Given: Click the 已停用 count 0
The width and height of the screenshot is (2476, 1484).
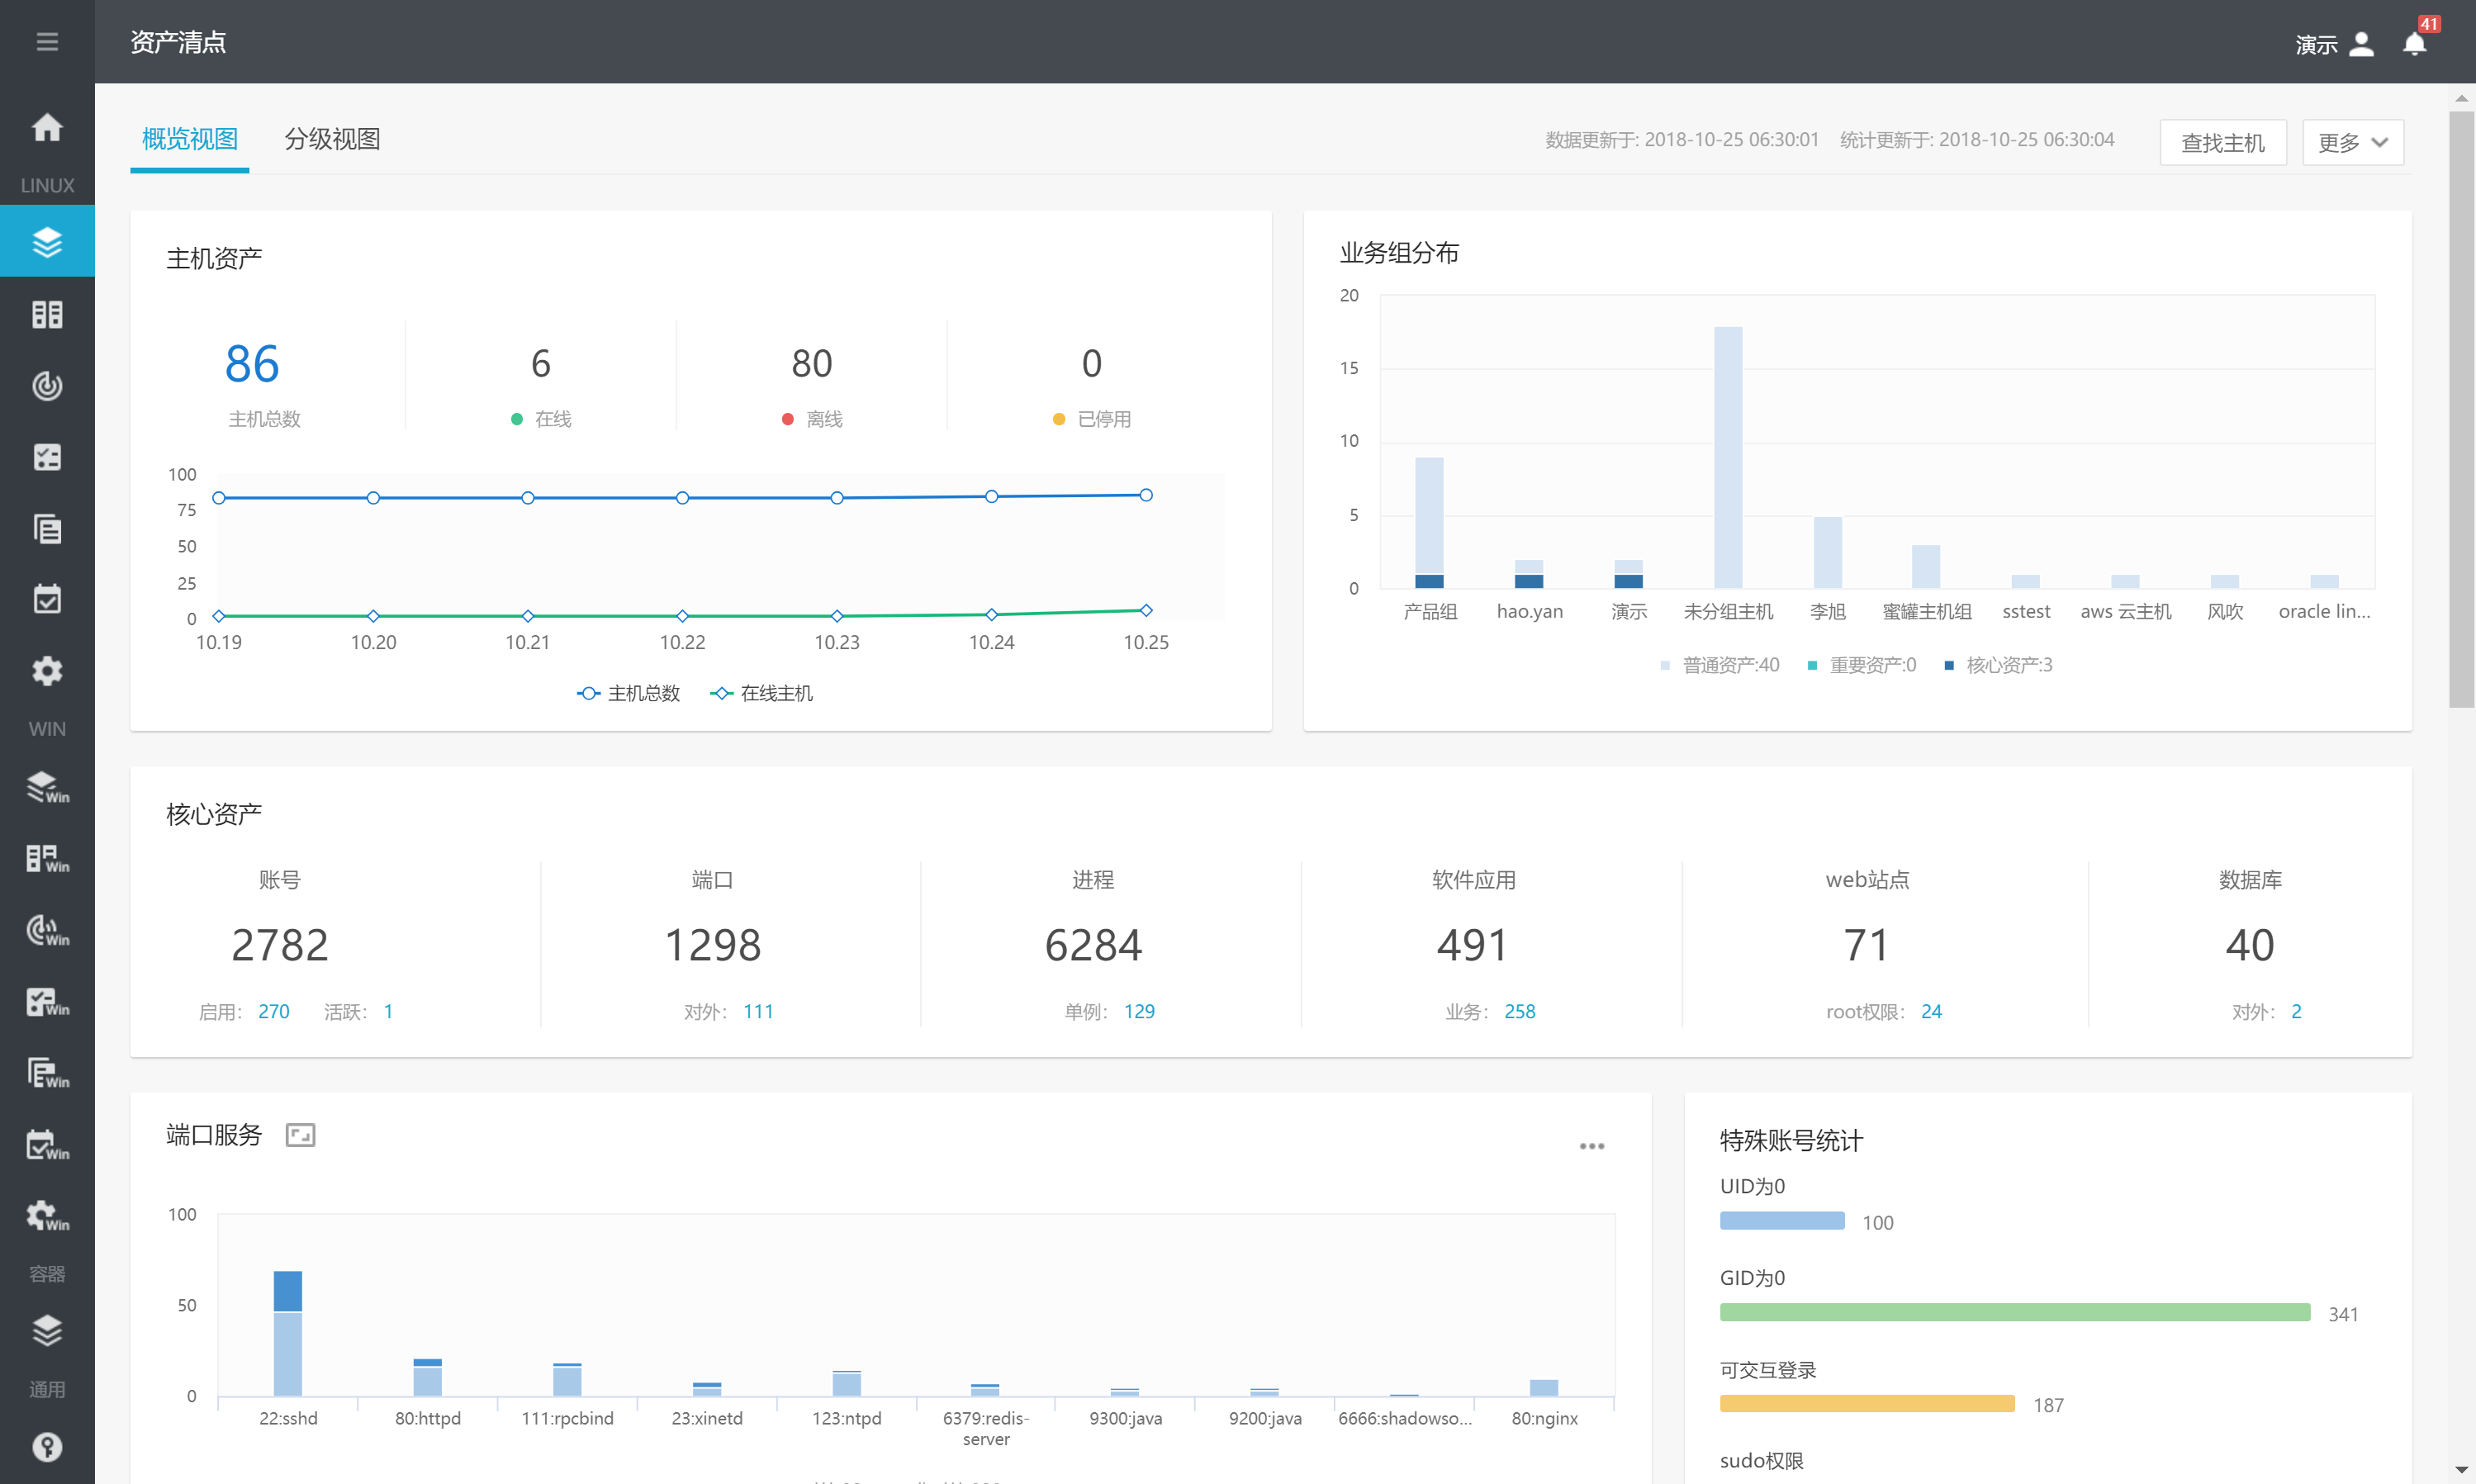Looking at the screenshot, I should click(1092, 363).
